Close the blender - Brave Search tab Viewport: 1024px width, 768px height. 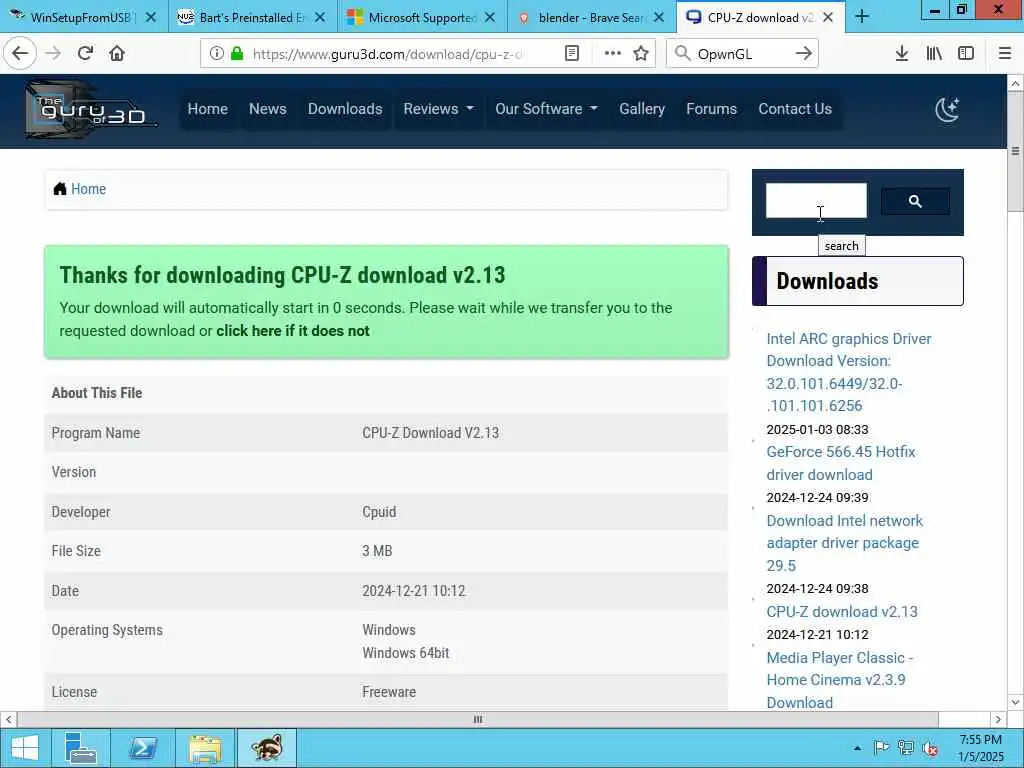click(x=659, y=17)
